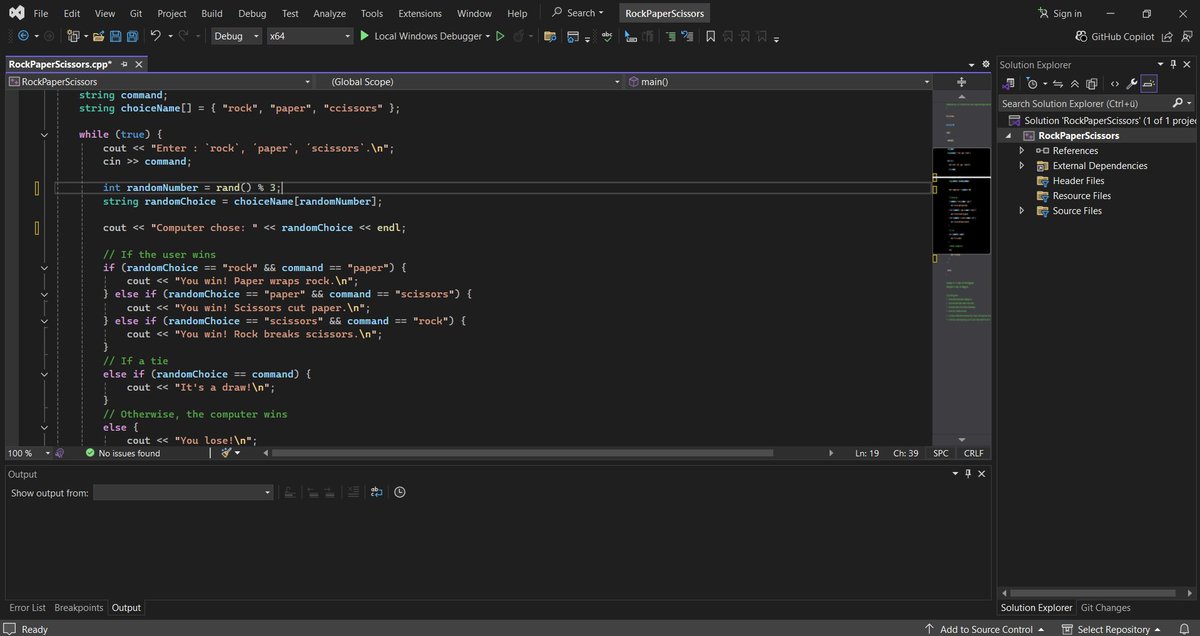The image size is (1200, 636).
Task: Click No issues found status indicator
Action: point(122,453)
